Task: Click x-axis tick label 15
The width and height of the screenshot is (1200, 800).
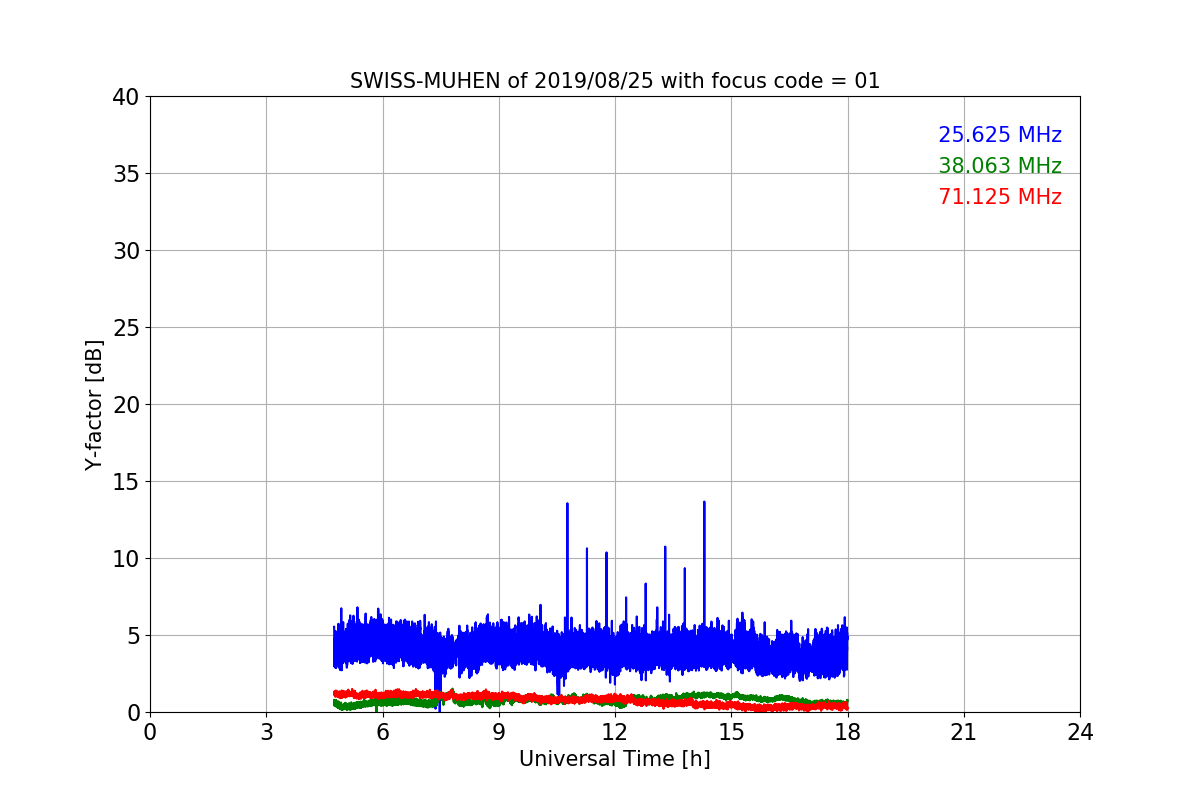Action: 731,732
